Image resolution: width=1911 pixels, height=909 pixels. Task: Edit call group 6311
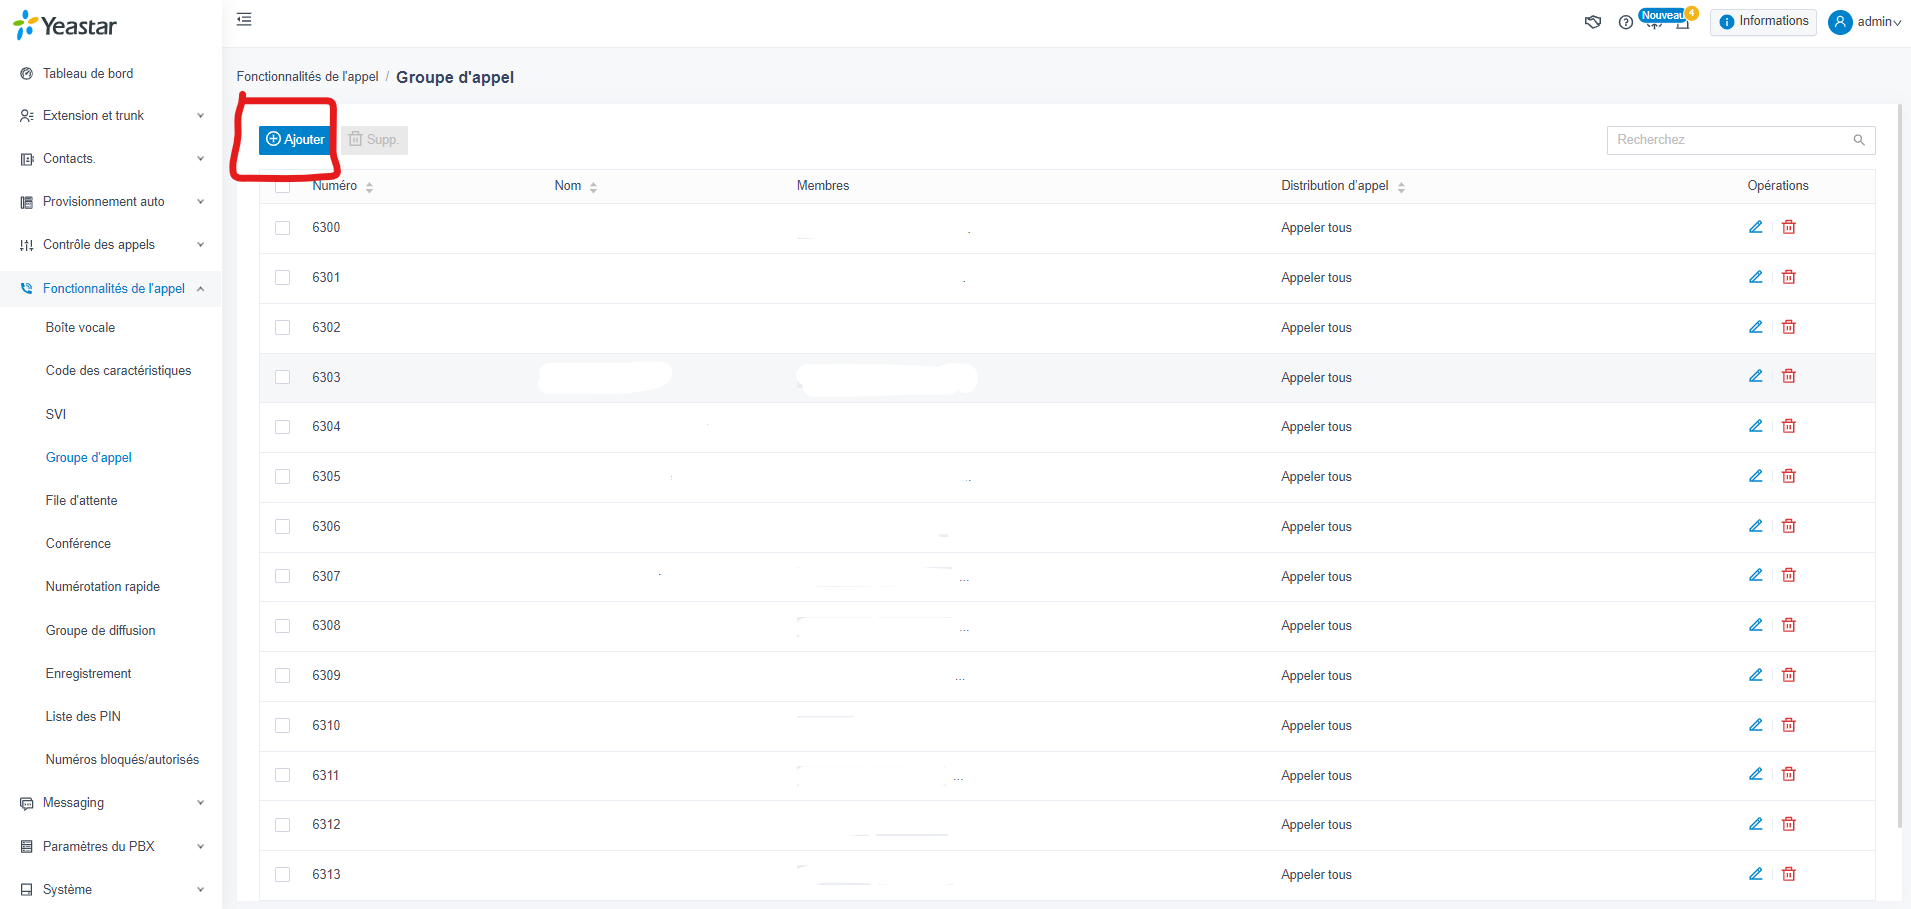pos(1755,774)
